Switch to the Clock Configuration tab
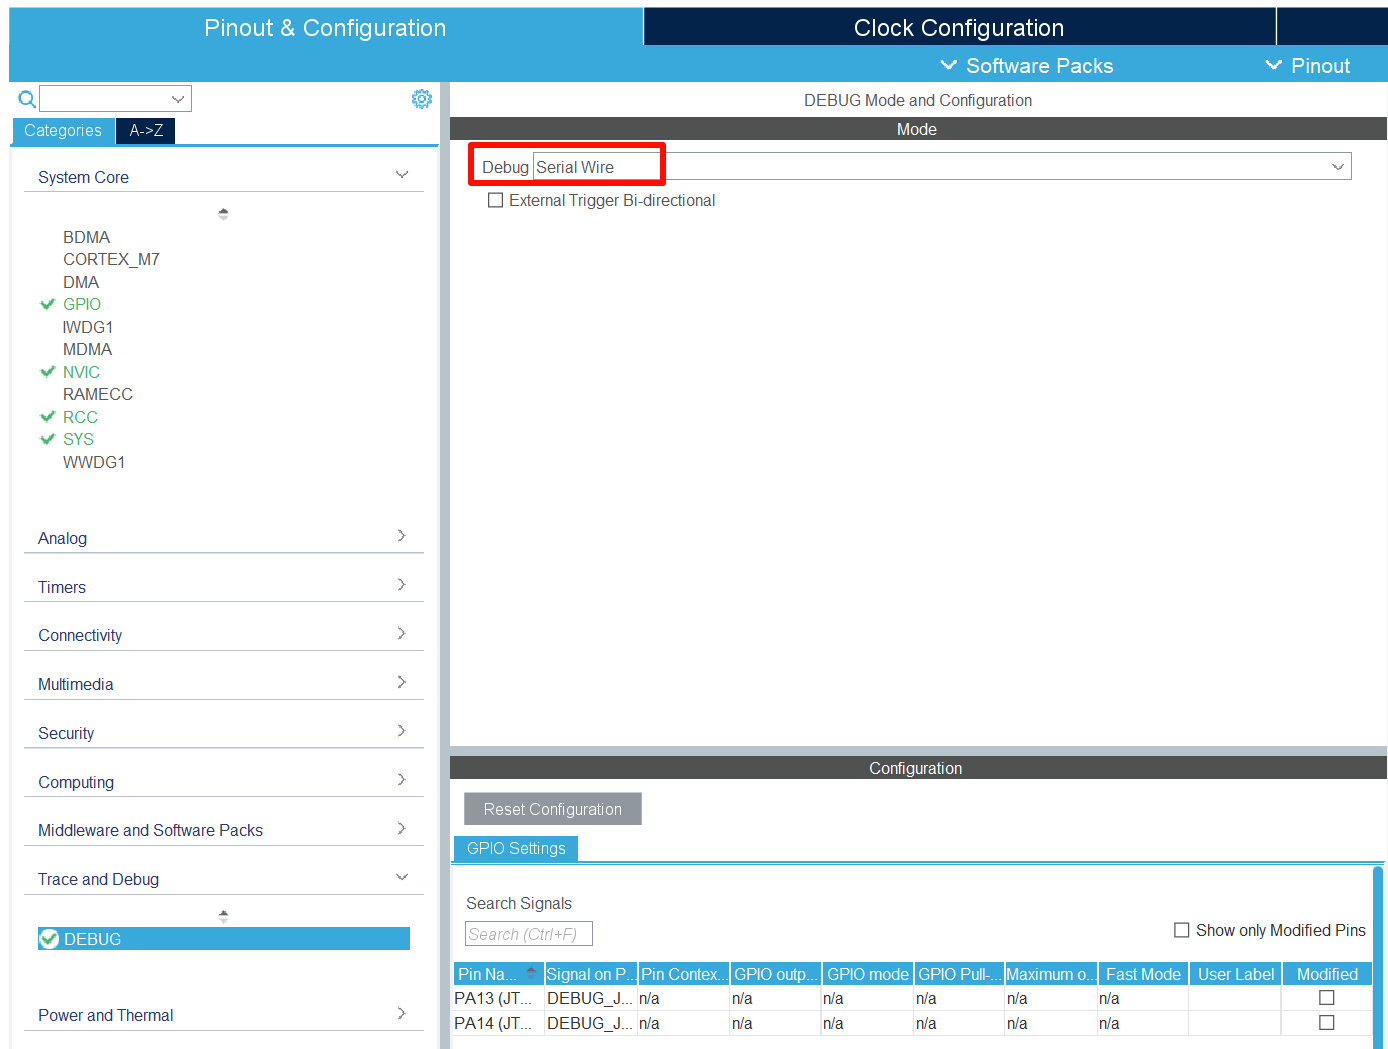The image size is (1388, 1049). tap(958, 28)
